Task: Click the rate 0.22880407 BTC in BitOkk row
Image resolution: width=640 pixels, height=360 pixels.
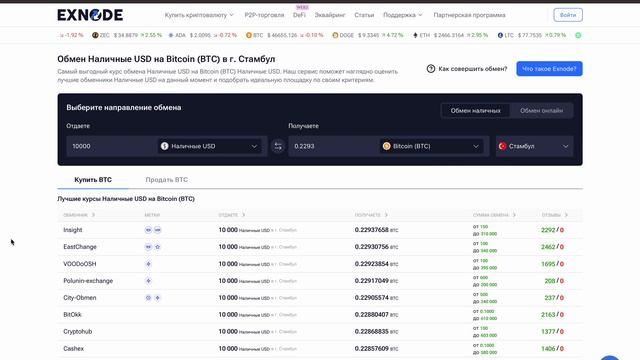Action: pos(376,315)
